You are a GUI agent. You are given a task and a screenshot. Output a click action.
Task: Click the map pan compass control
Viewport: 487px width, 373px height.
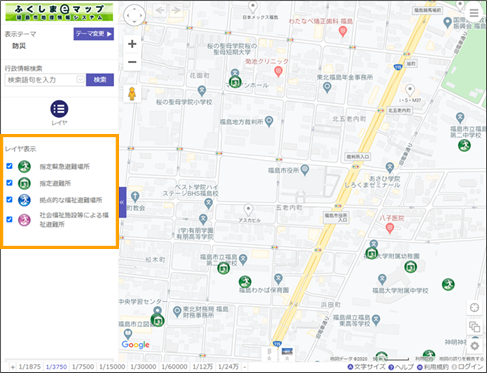click(134, 15)
